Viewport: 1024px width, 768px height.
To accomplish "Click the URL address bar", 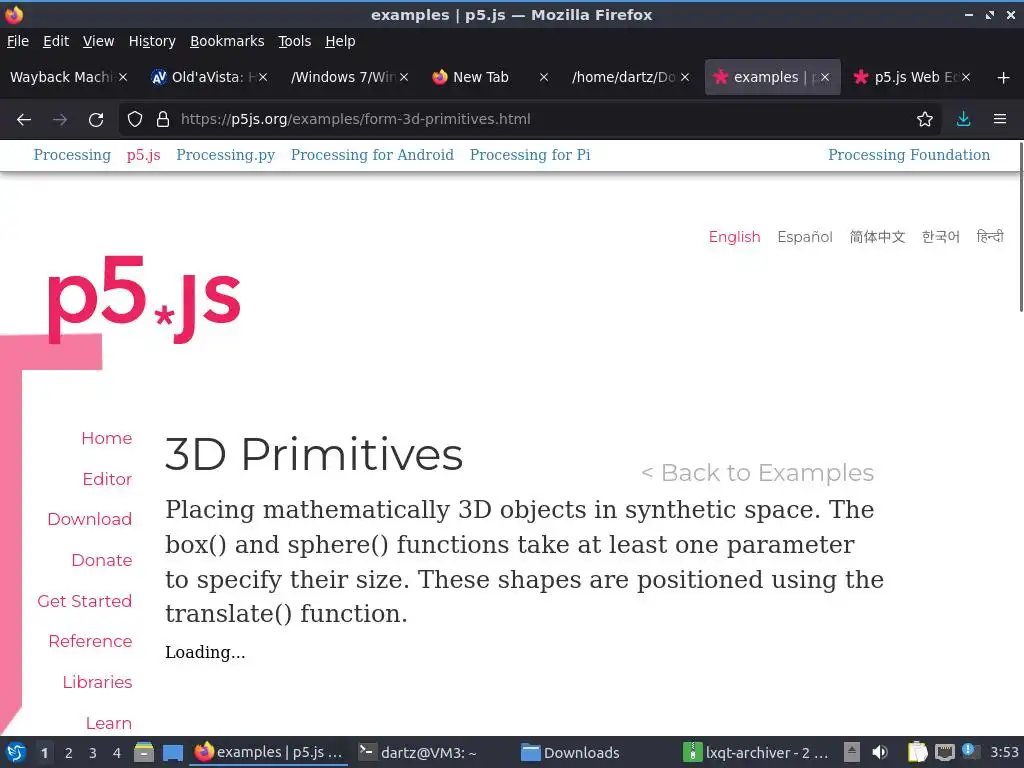I will [529, 119].
